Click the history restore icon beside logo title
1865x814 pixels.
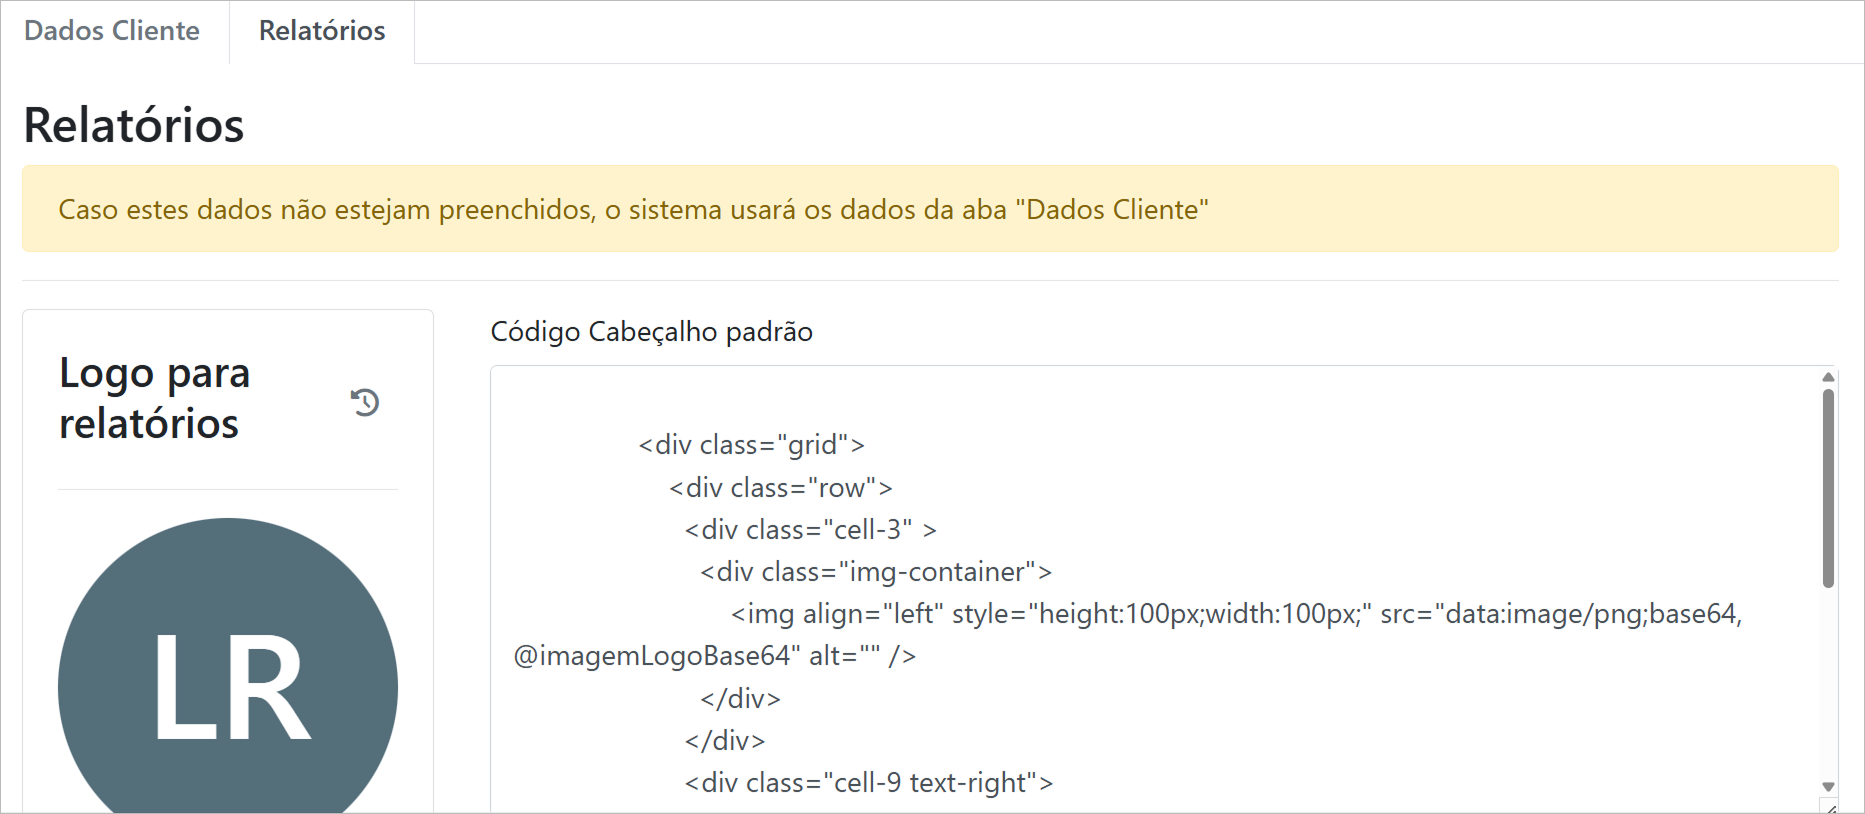[x=365, y=402]
